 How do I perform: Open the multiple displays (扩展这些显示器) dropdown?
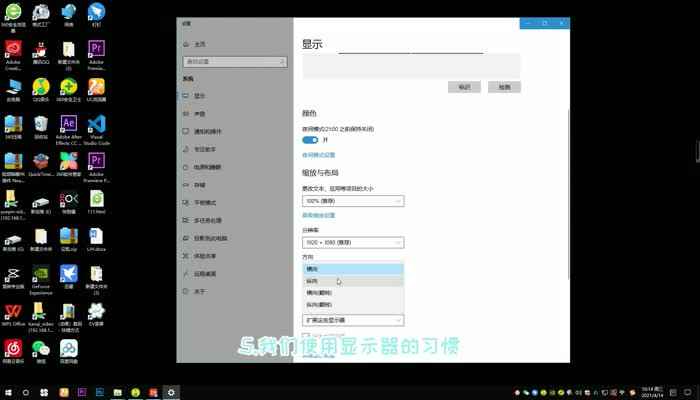click(x=353, y=320)
